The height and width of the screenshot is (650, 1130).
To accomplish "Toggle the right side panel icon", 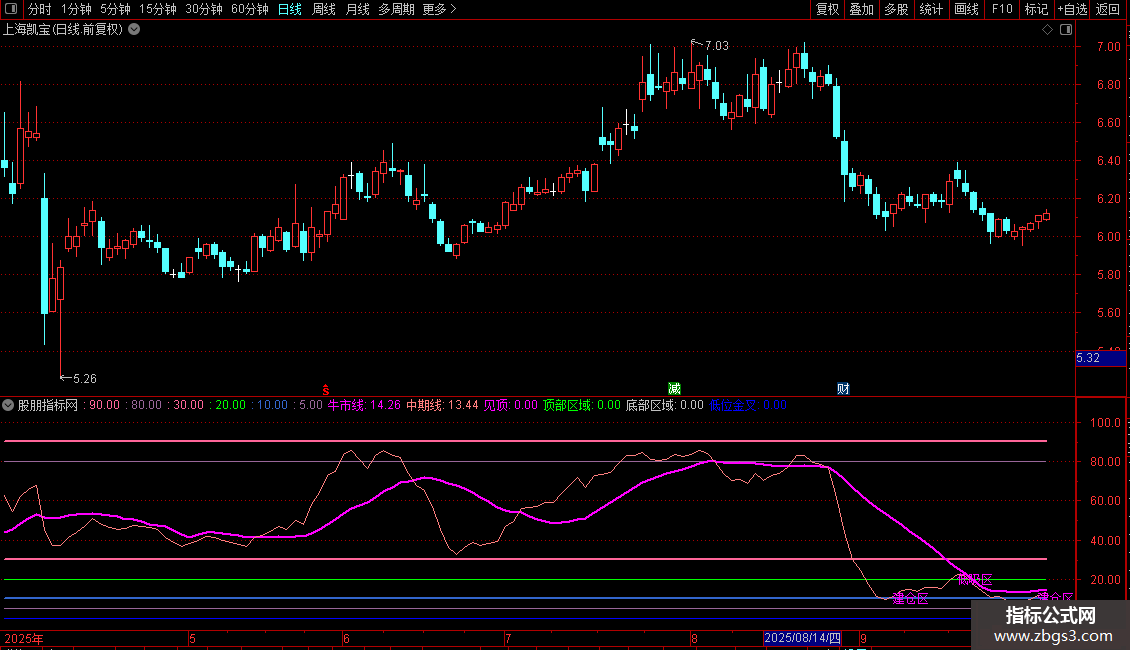I will tap(1064, 30).
